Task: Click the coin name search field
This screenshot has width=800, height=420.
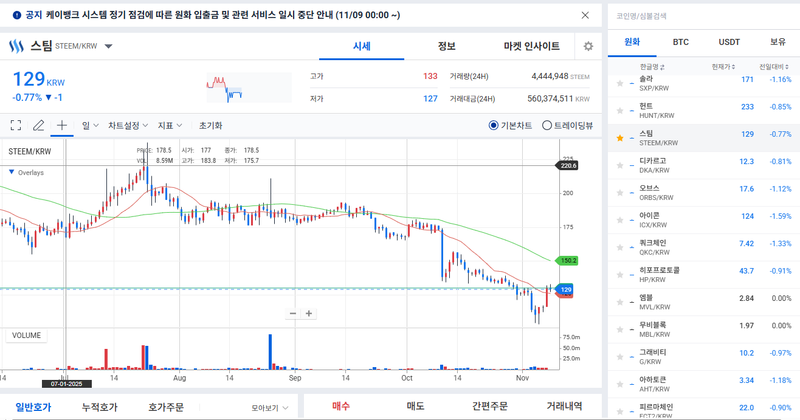Action: pyautogui.click(x=700, y=12)
